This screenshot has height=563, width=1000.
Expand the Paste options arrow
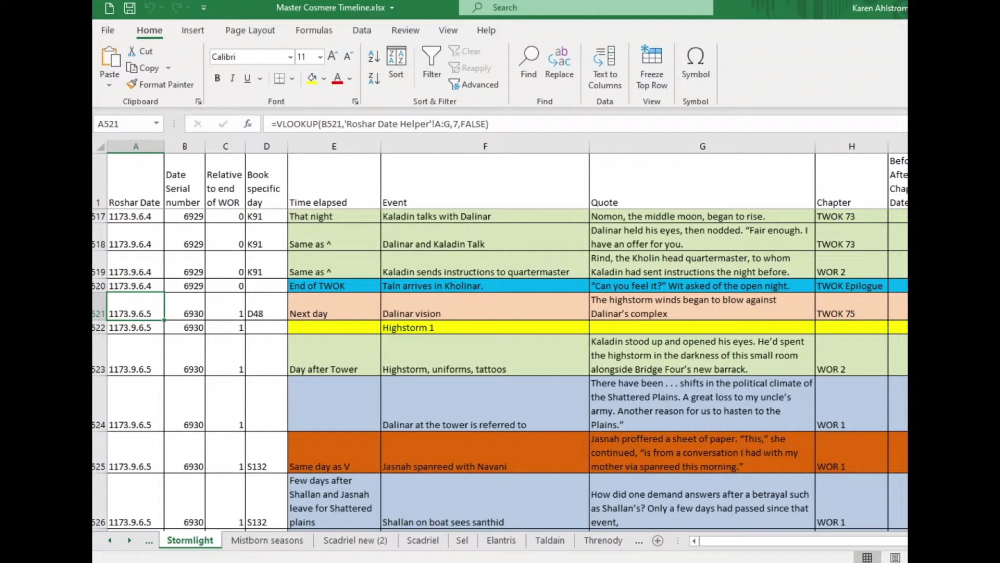[x=109, y=85]
